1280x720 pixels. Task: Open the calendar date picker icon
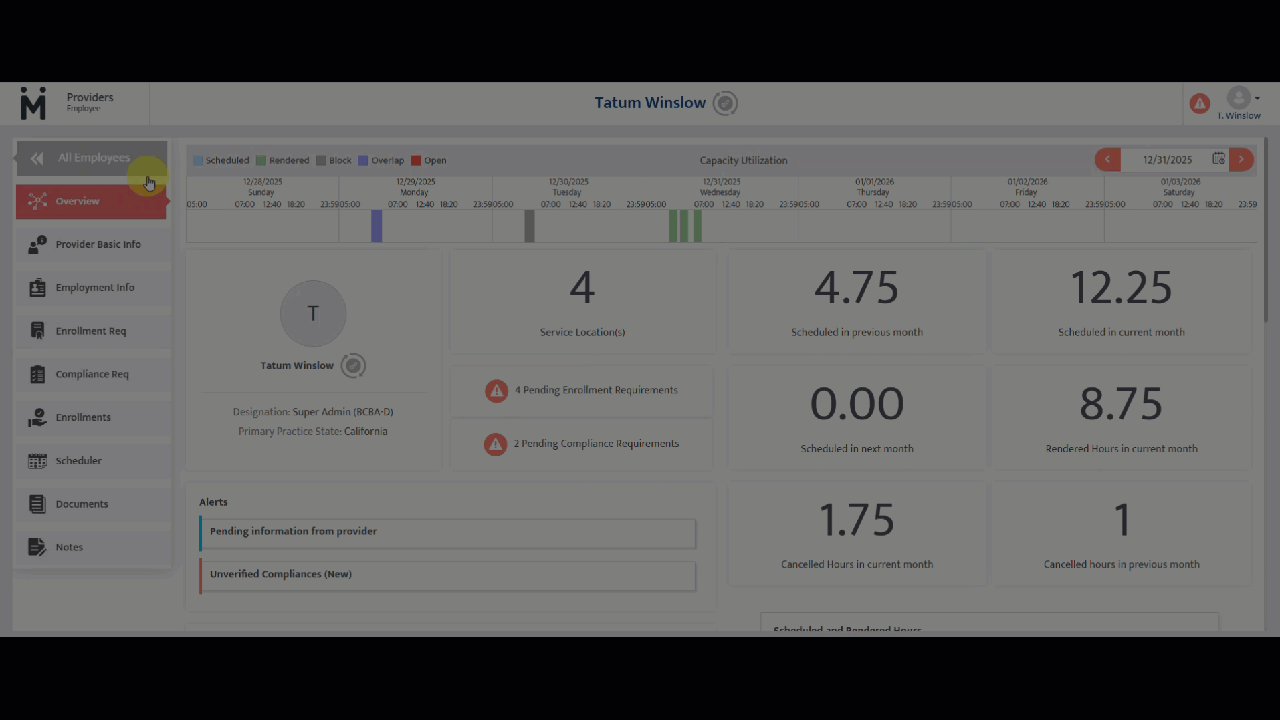(x=1218, y=159)
